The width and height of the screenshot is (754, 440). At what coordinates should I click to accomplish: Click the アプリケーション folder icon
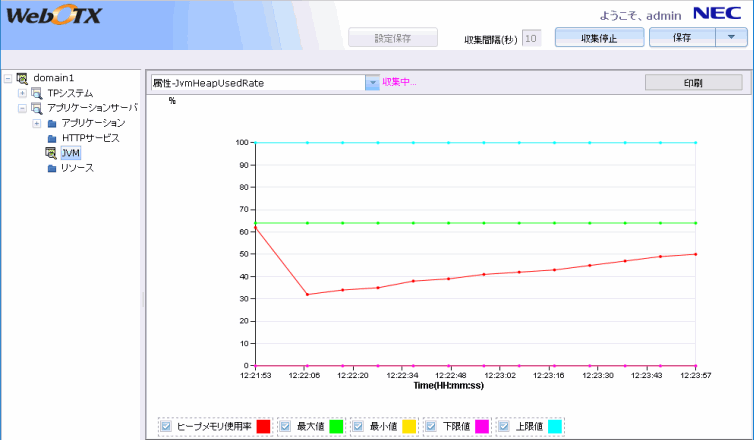[52, 123]
